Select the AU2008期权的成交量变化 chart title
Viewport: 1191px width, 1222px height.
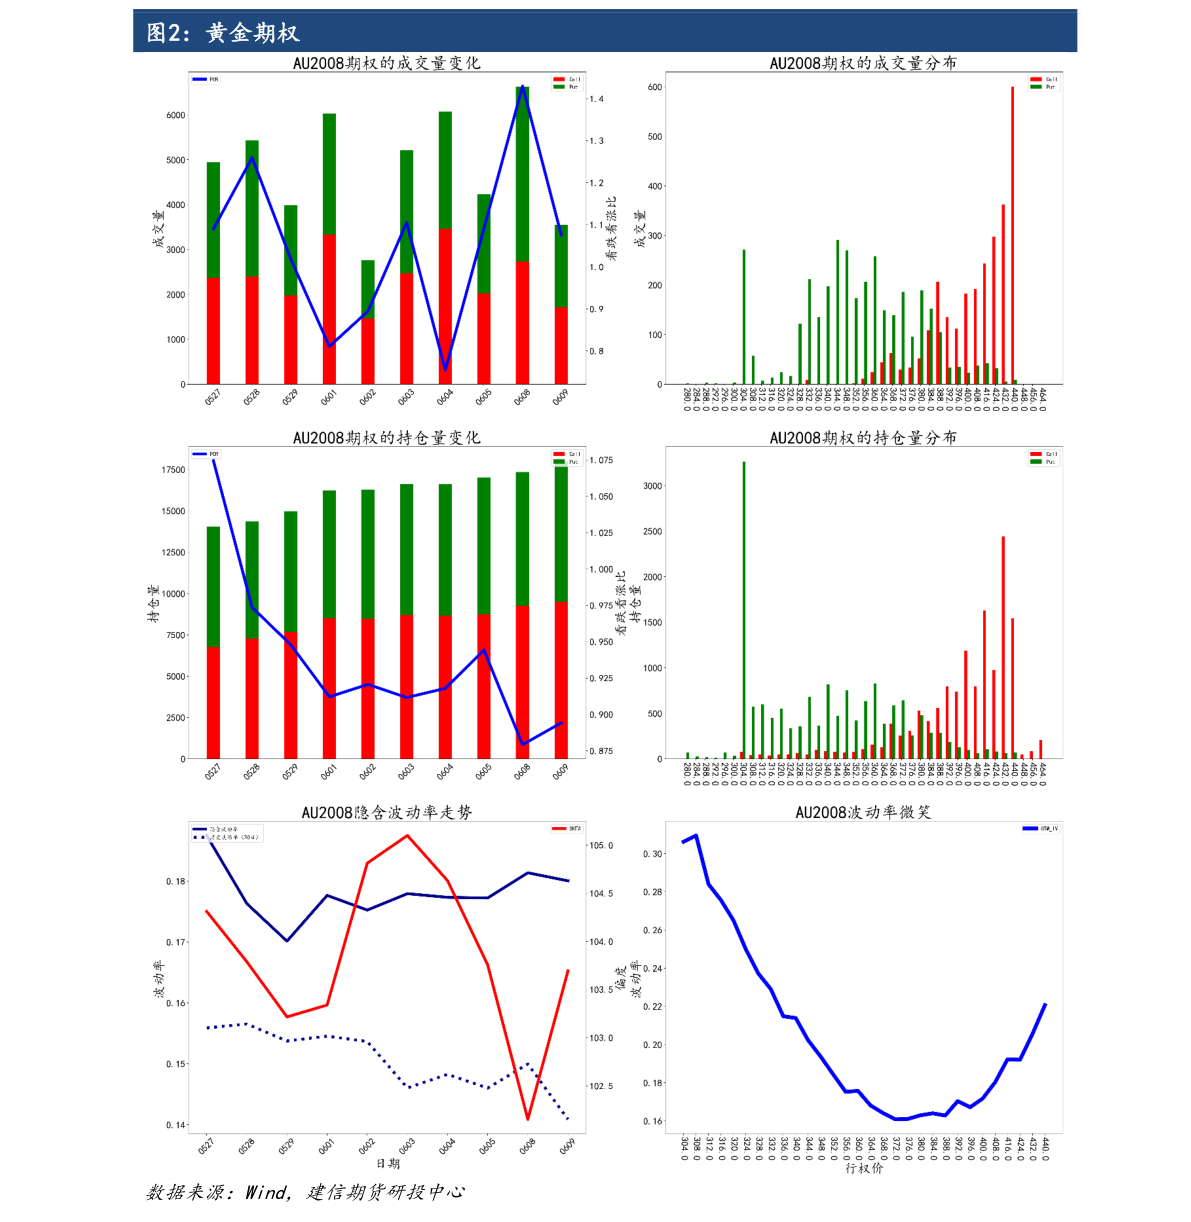coord(386,63)
